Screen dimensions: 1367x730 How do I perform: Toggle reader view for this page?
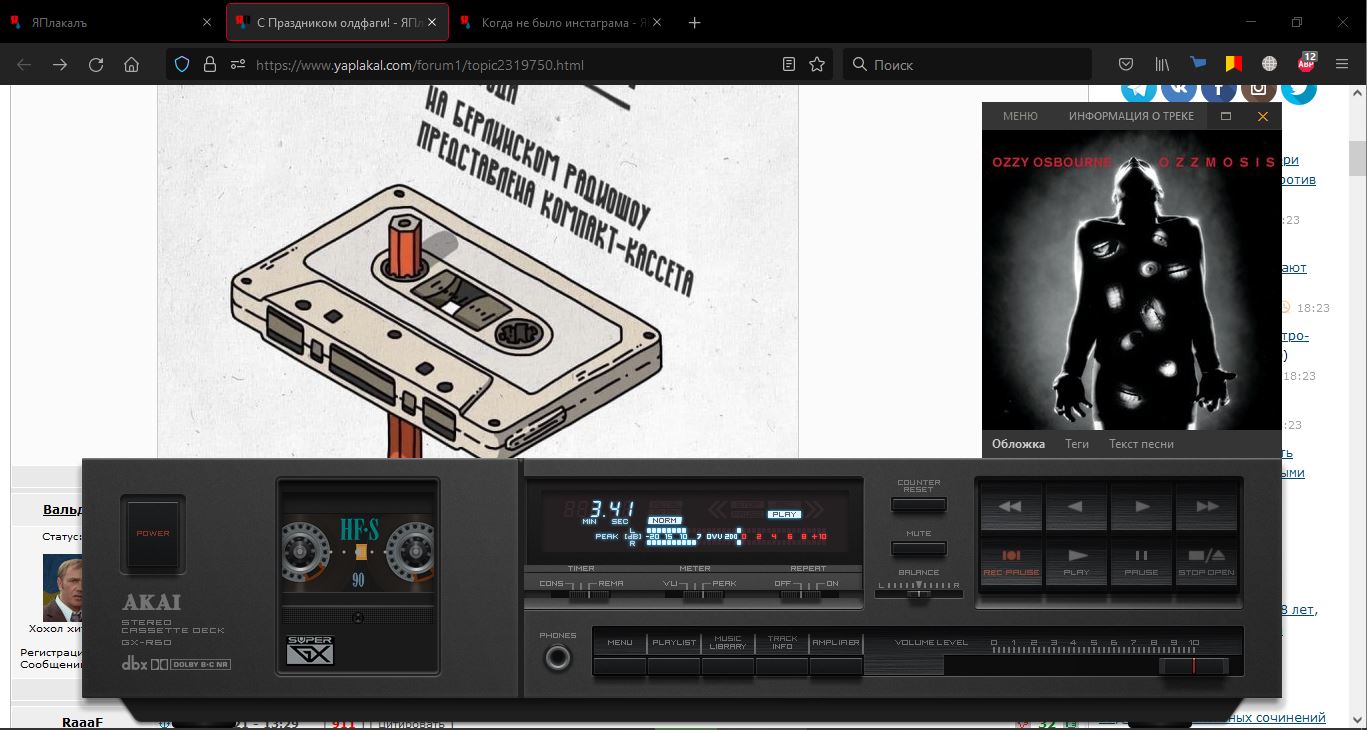pyautogui.click(x=789, y=64)
